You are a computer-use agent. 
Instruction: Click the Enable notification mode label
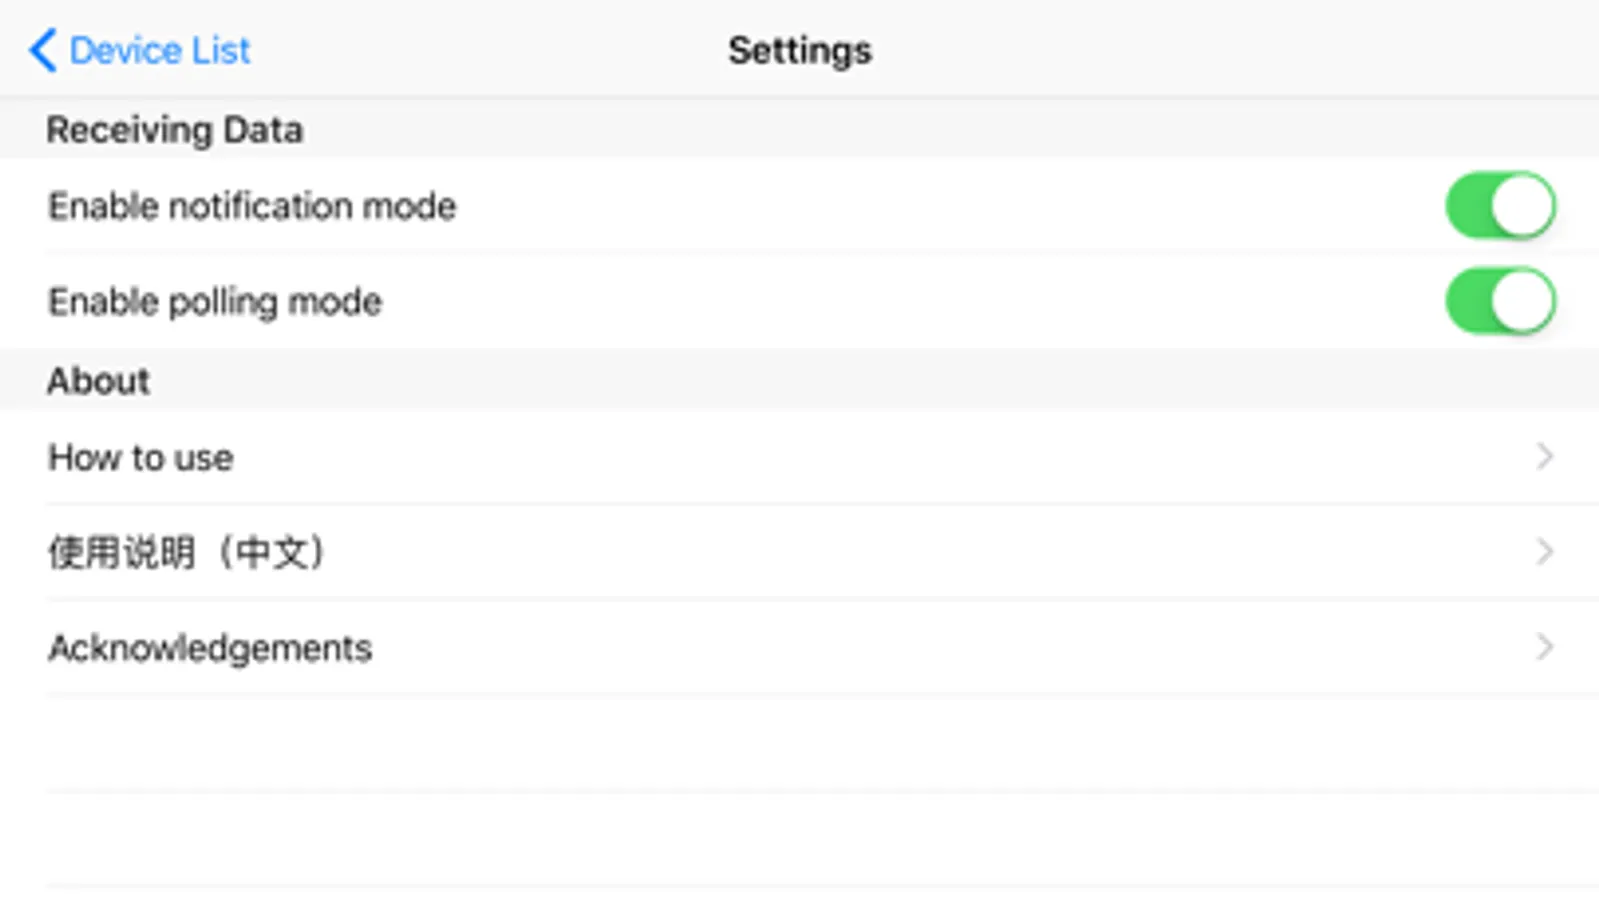pos(252,206)
